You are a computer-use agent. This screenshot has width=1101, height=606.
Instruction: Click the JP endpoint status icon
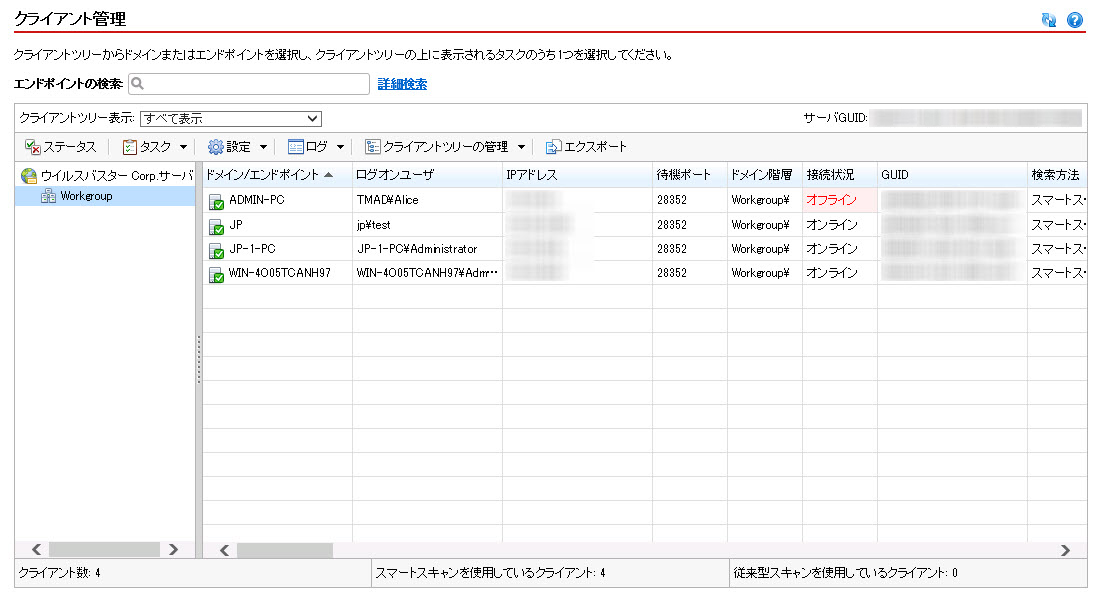pyautogui.click(x=216, y=226)
